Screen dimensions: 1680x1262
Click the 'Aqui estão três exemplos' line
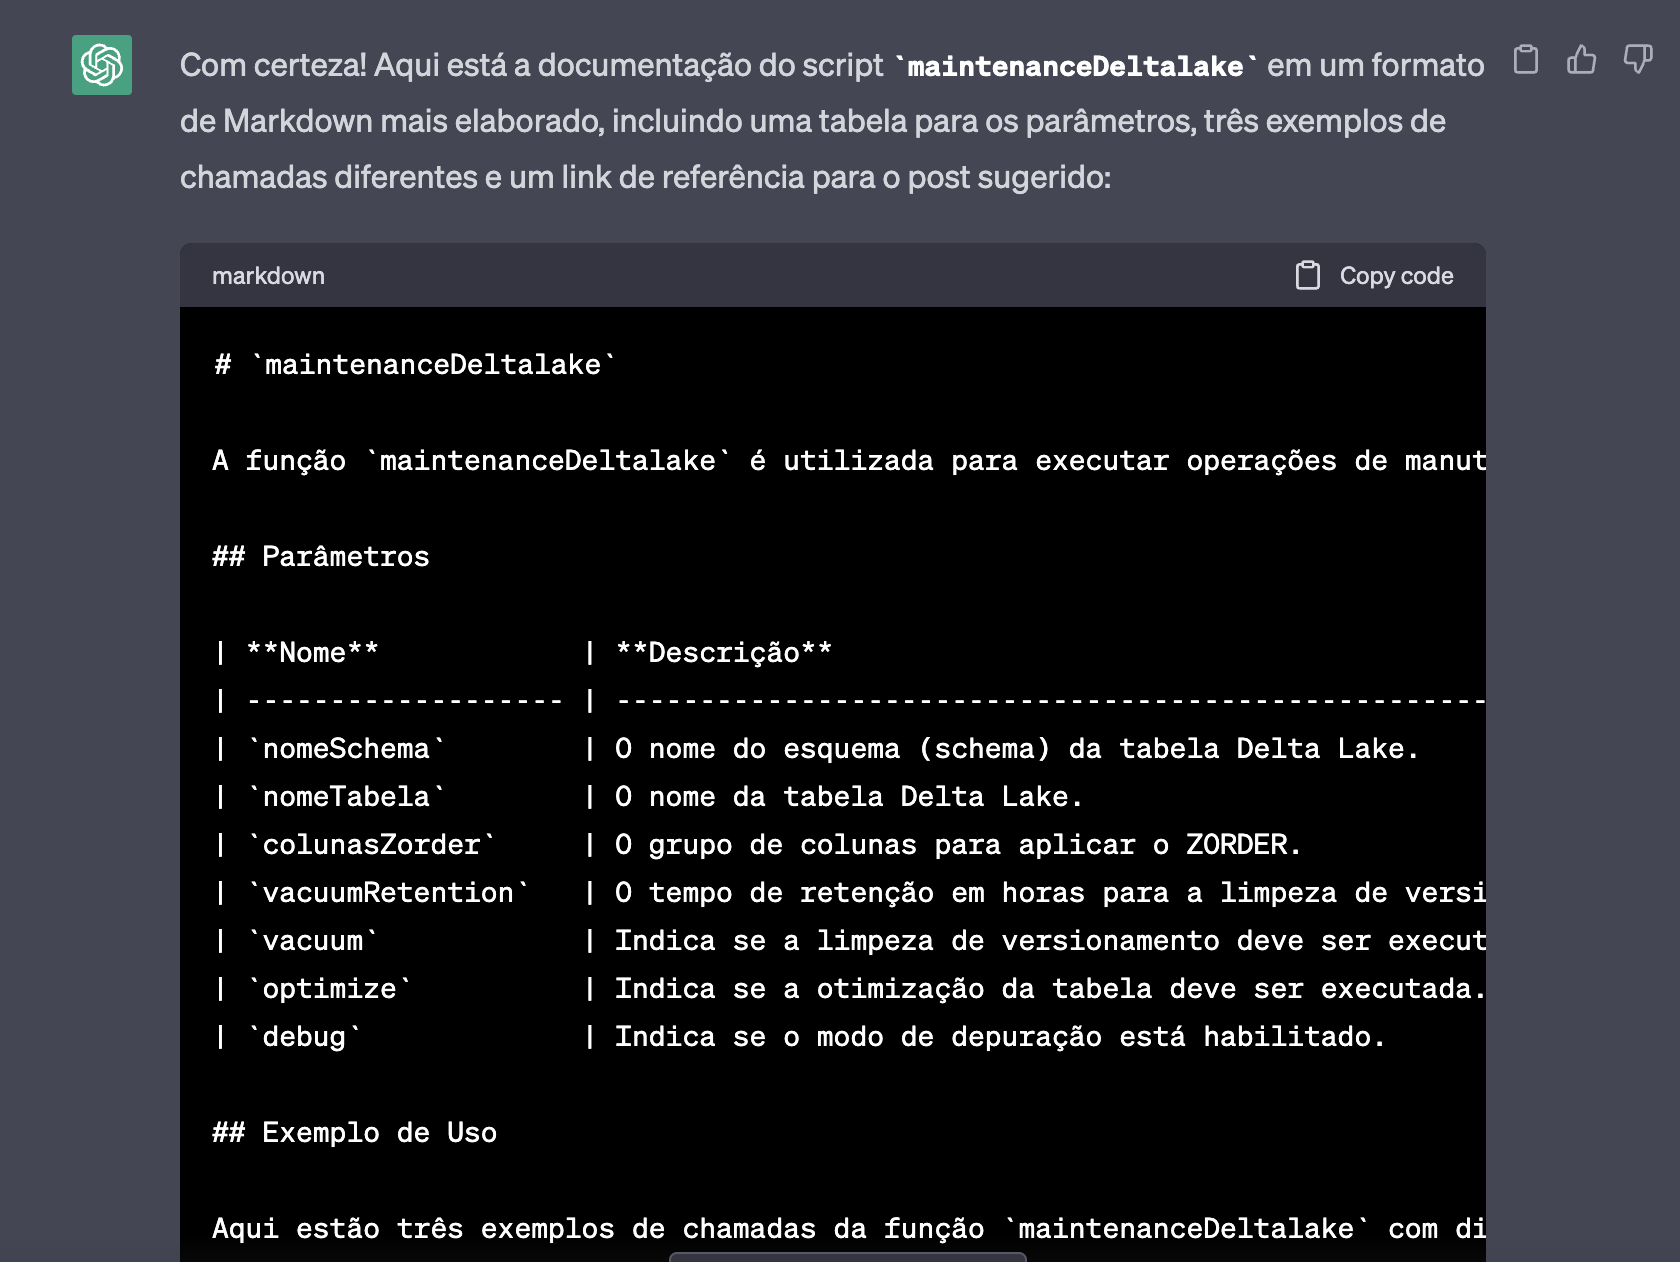point(849,1229)
